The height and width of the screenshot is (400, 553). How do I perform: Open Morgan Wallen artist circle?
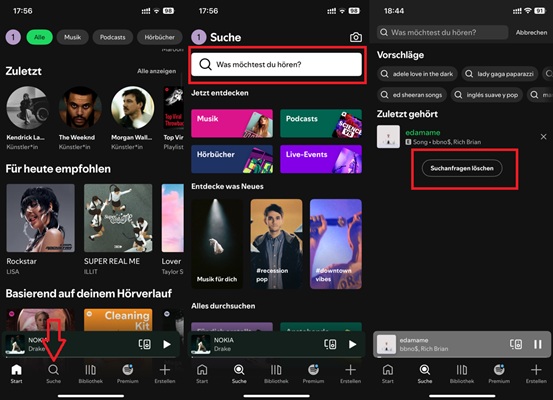133,108
